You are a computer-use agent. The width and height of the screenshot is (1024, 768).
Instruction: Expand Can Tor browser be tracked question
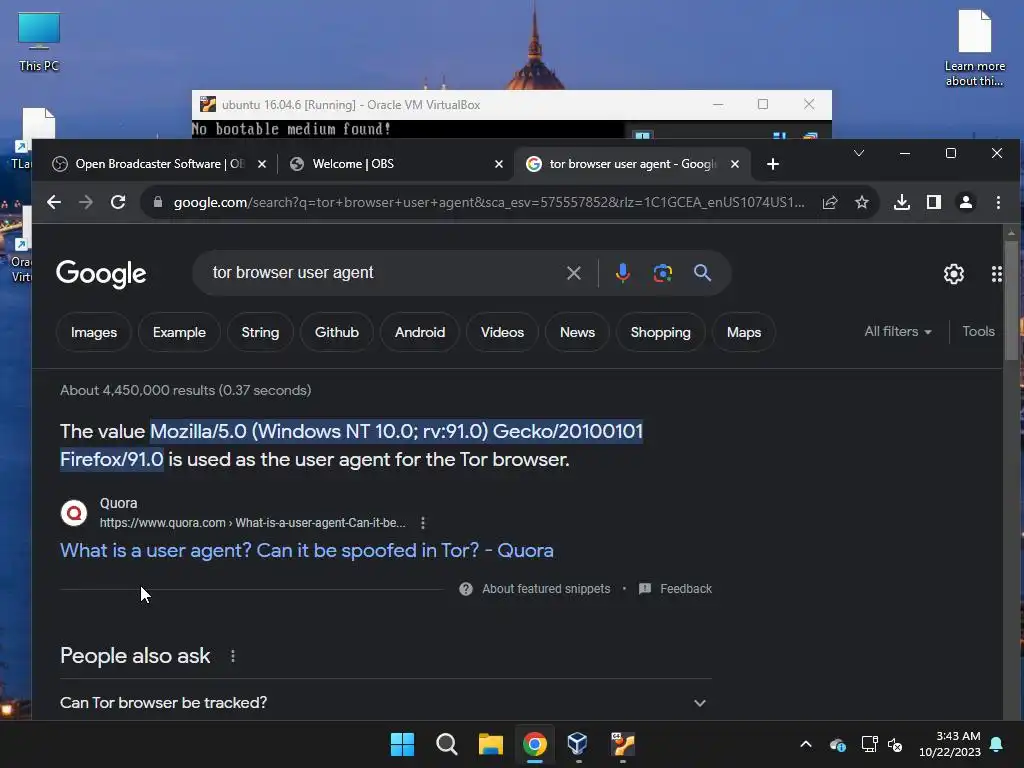coord(385,703)
